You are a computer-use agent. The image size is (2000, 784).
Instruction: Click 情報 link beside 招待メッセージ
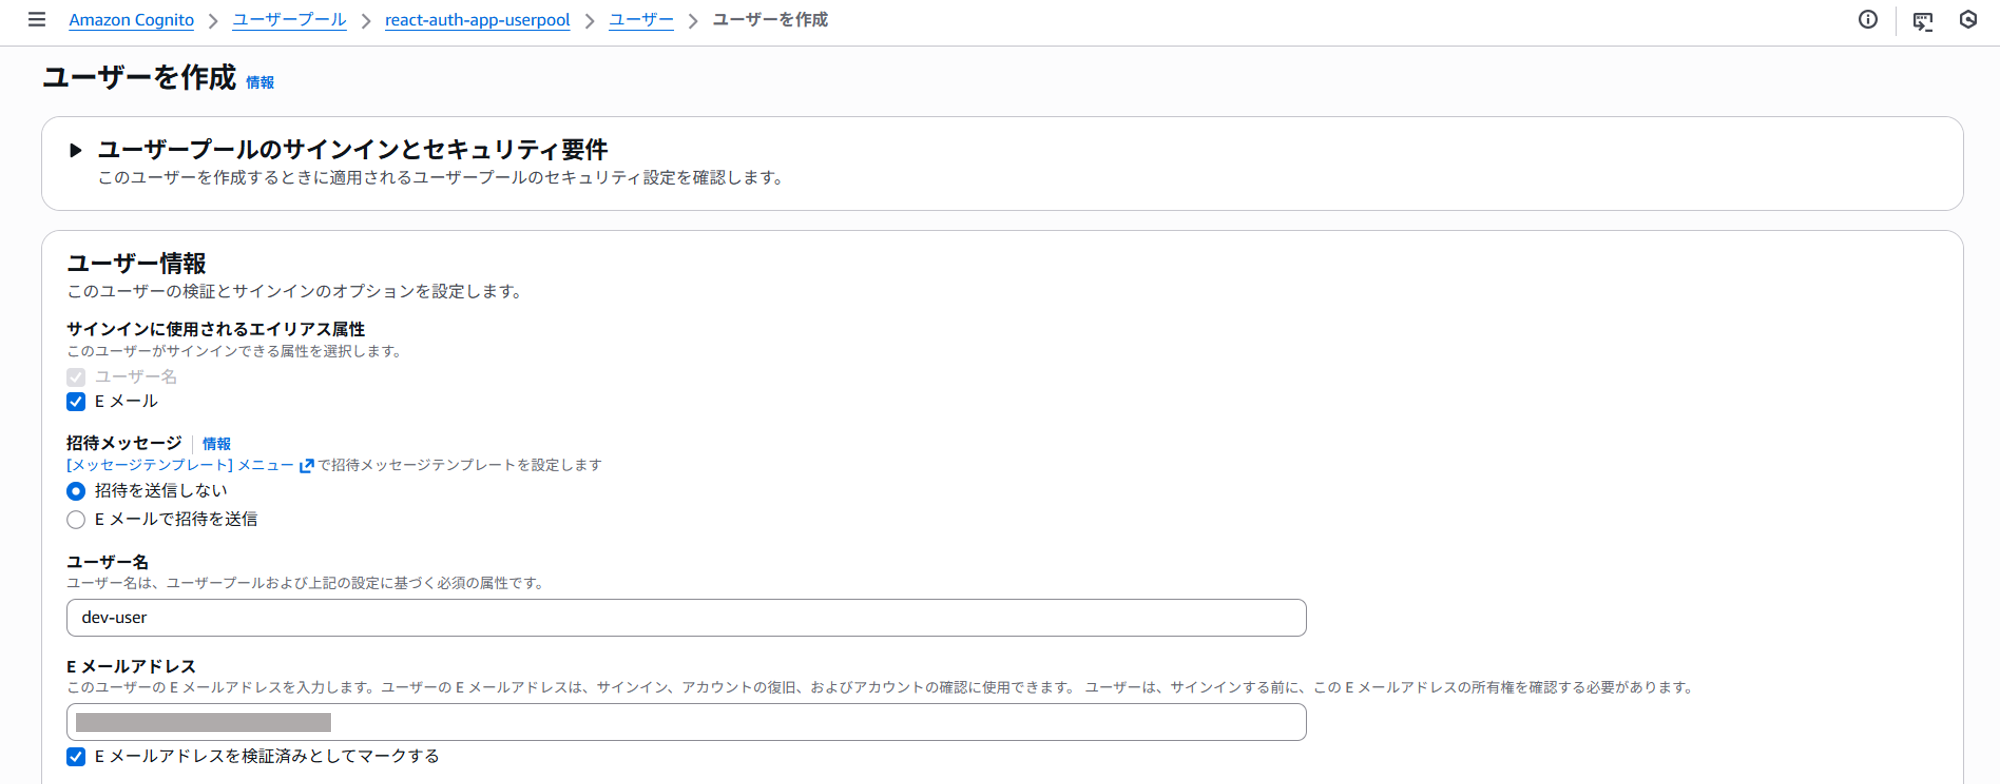point(216,443)
